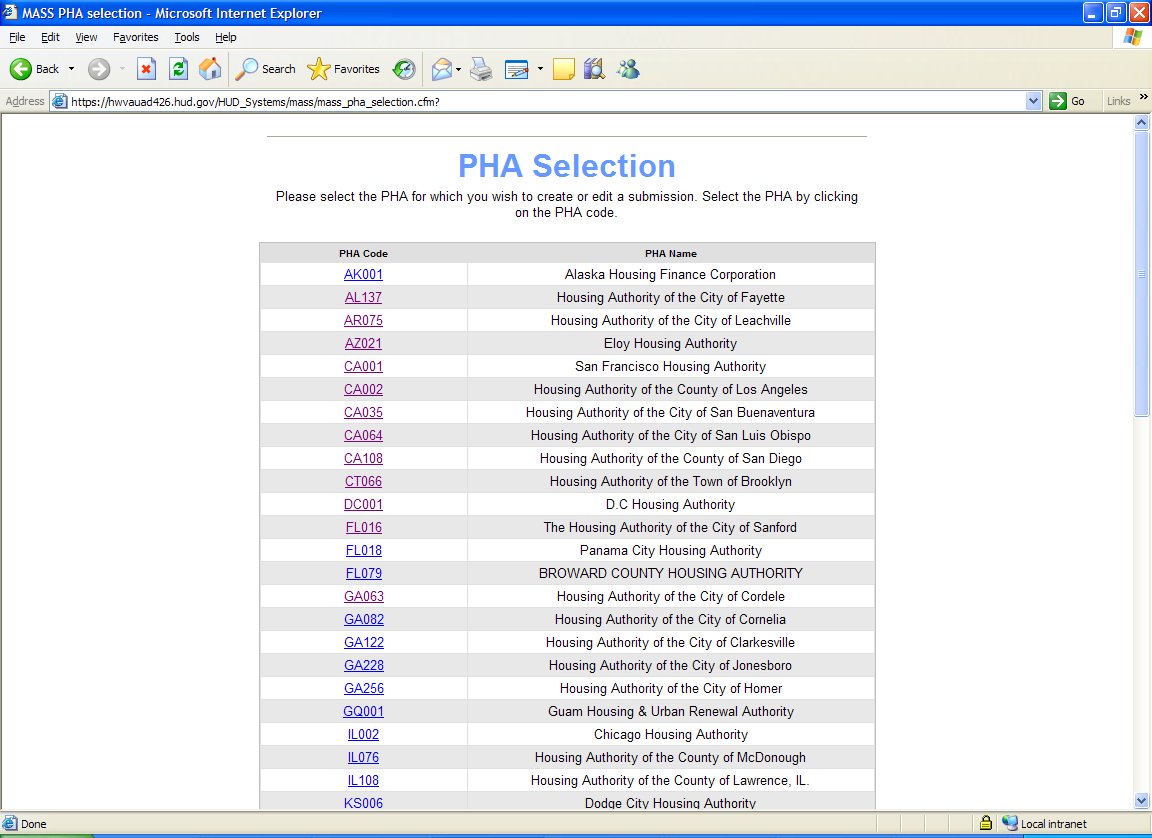The width and height of the screenshot is (1152, 838).
Task: Select PHA code GA082
Action: click(364, 619)
